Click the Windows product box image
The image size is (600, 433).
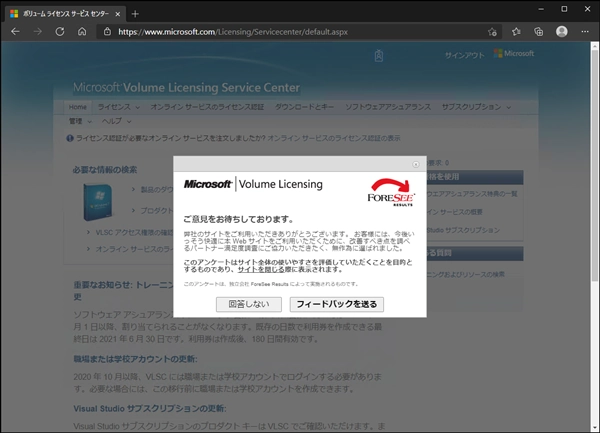98,202
